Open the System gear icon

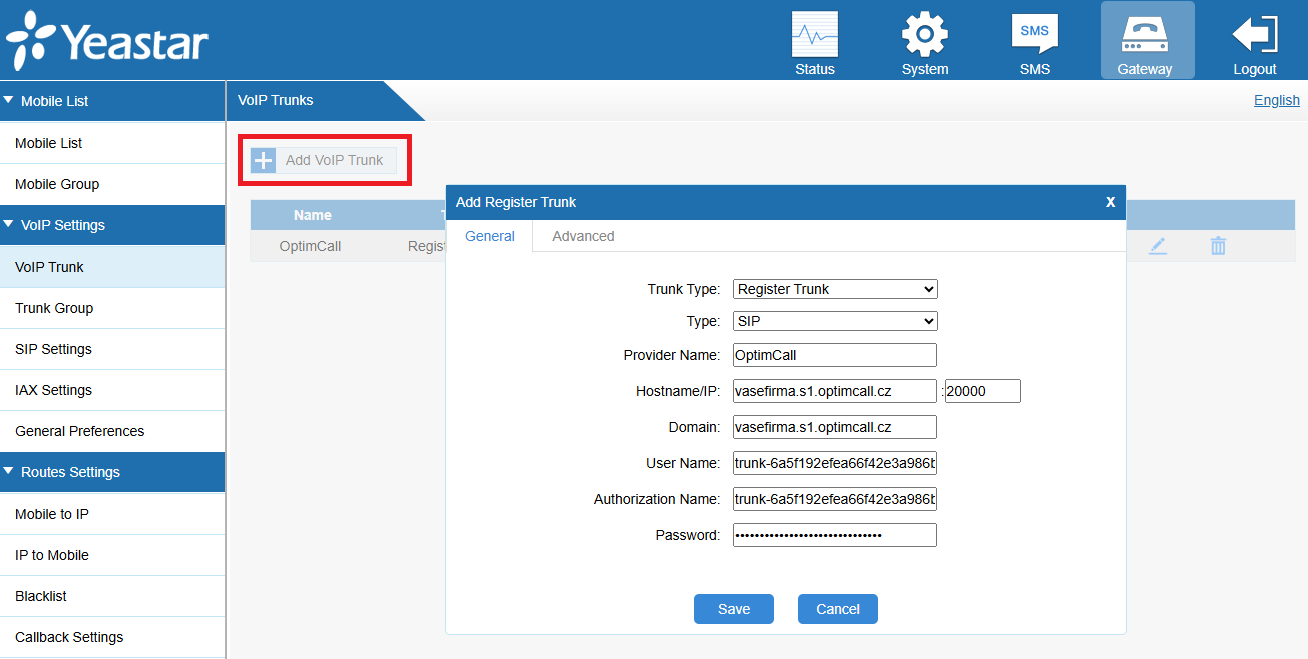[x=925, y=35]
